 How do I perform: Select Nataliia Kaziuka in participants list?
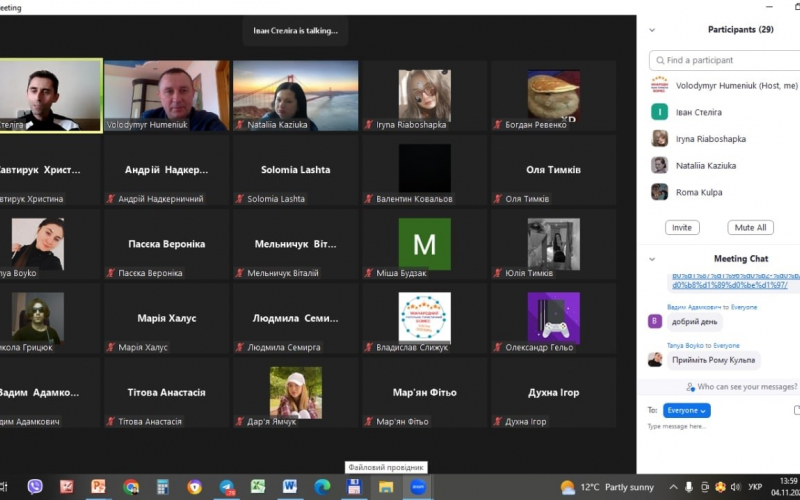[724, 165]
